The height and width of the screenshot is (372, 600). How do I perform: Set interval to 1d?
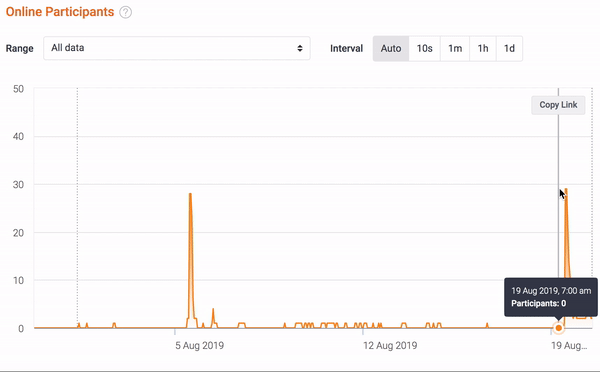509,49
